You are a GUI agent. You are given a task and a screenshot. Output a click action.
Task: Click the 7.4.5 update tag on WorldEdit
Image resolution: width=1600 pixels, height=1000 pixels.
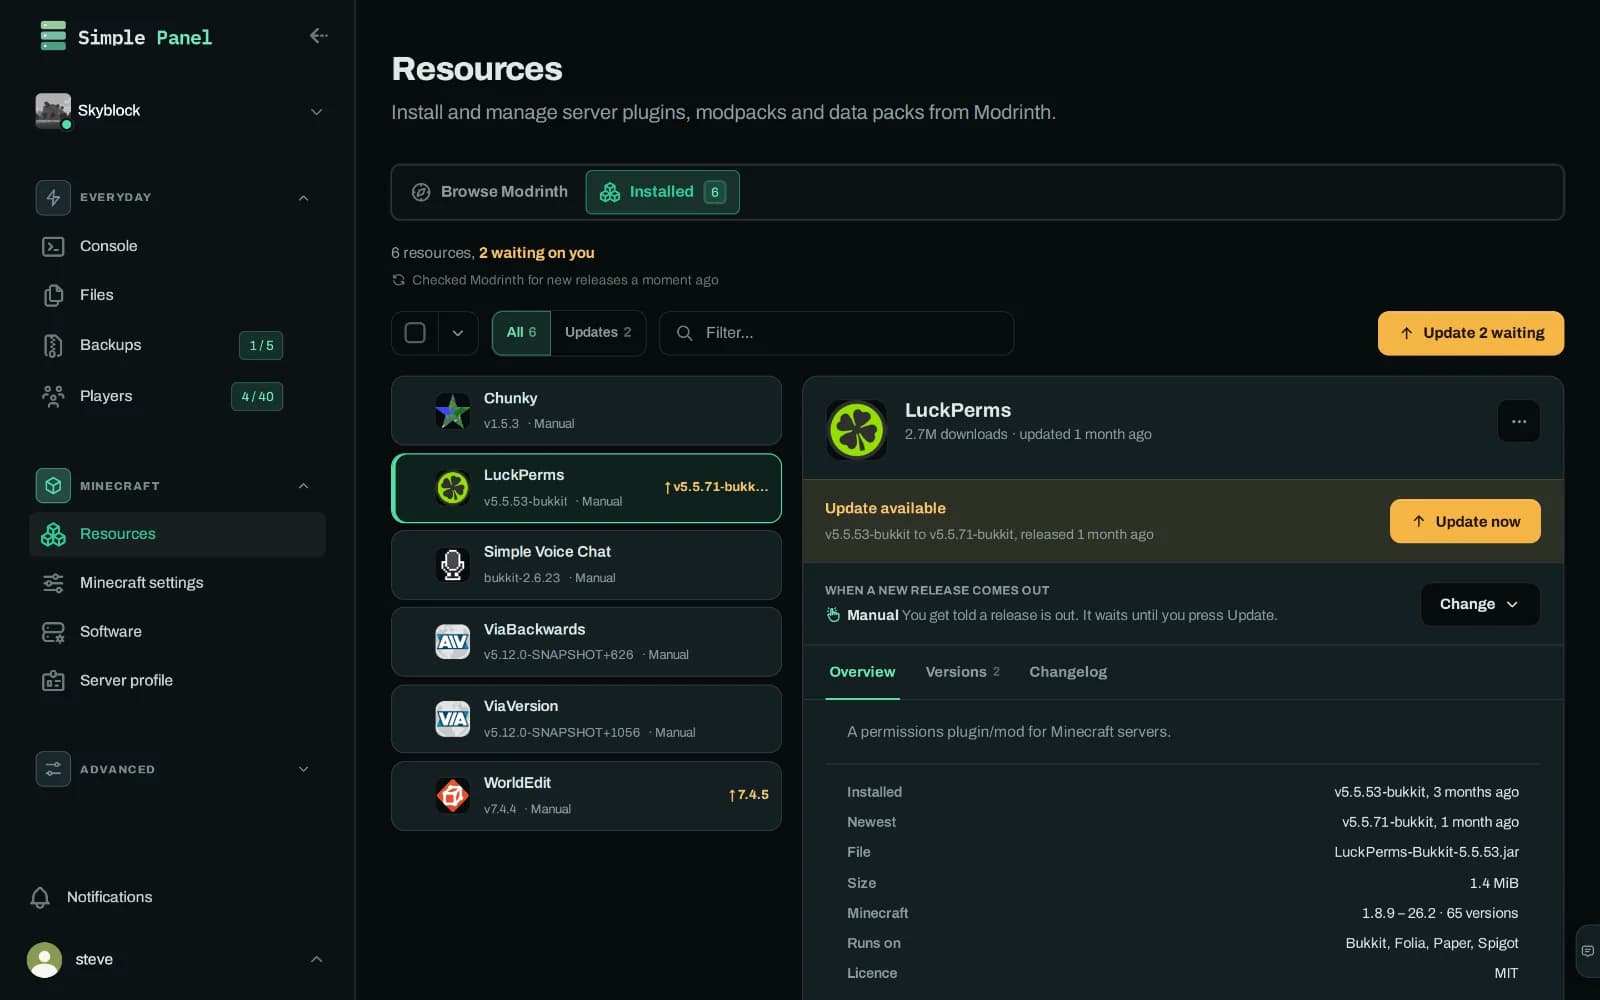click(x=748, y=795)
